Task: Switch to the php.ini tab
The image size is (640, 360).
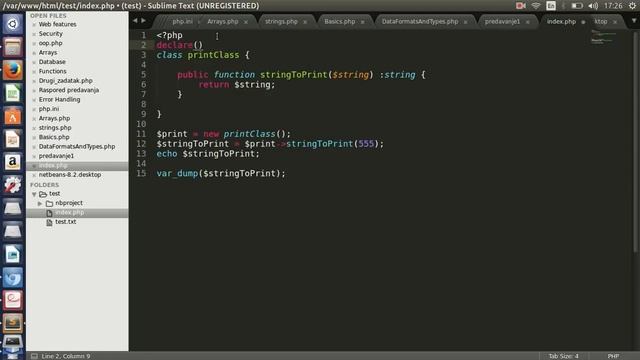Action: tap(182, 21)
